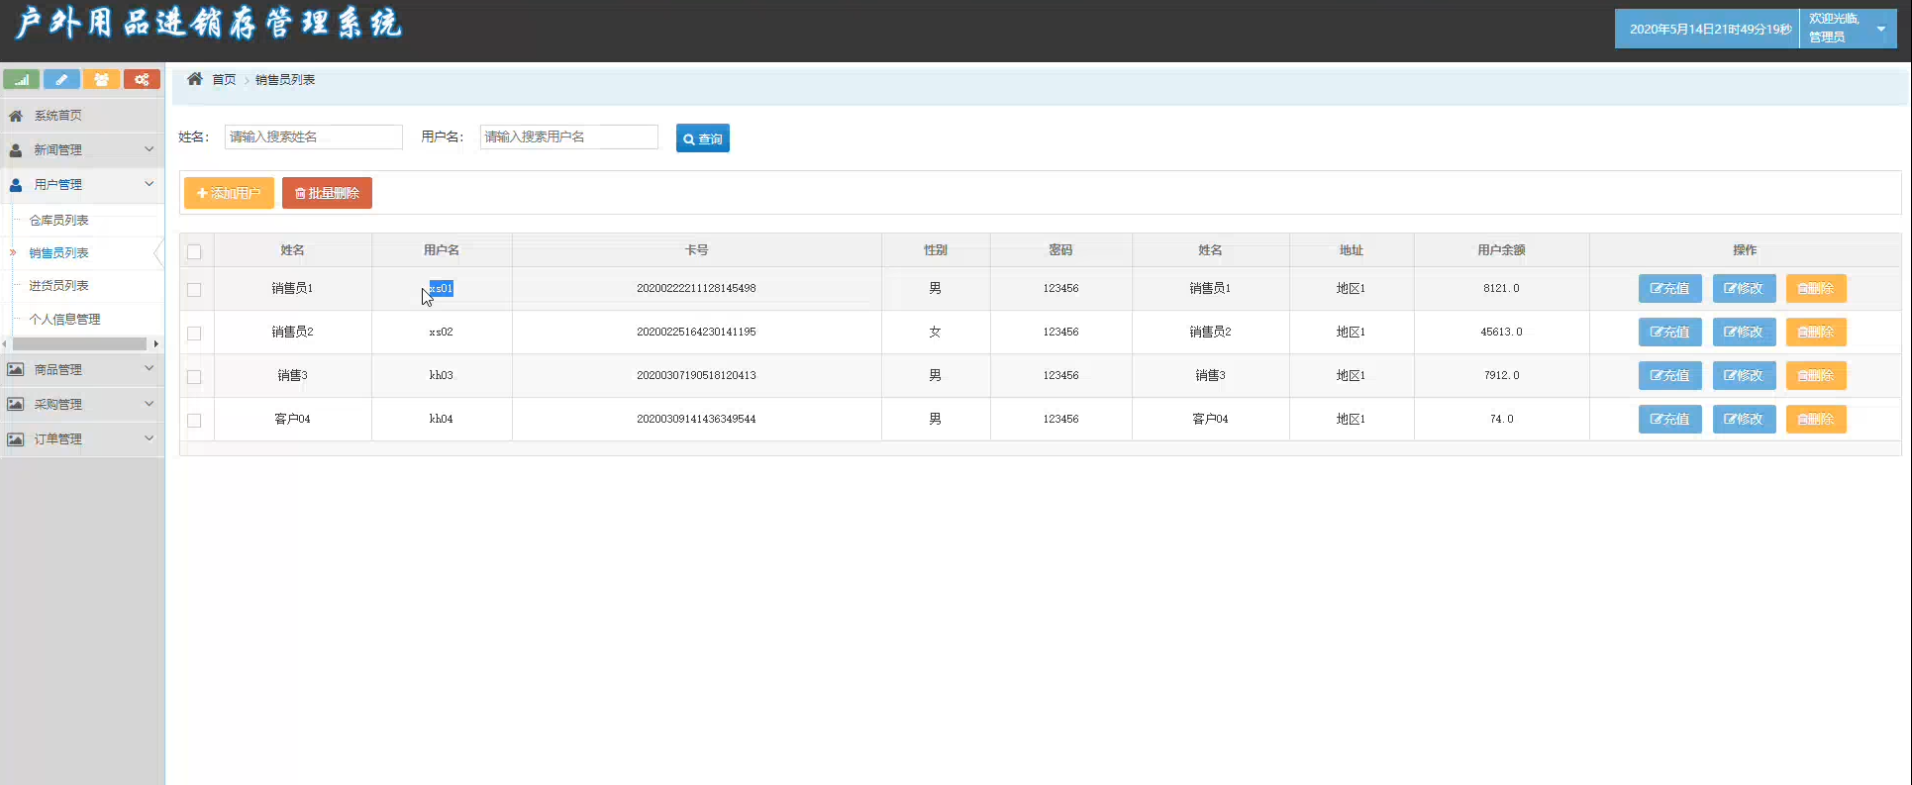
Task: Click the green bar-chart shortcut icon
Action: pyautogui.click(x=21, y=80)
